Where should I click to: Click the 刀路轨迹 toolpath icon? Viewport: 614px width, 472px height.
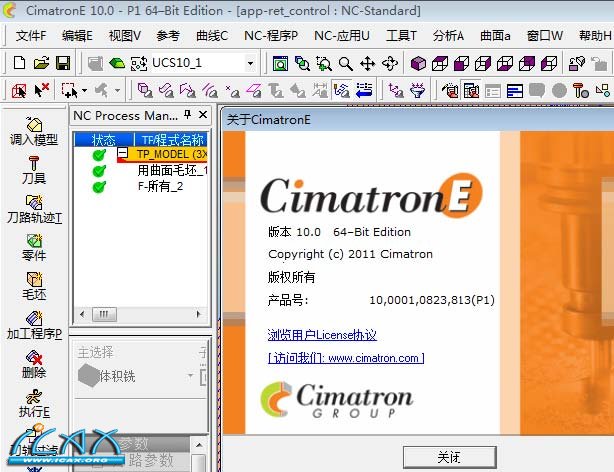tap(33, 202)
